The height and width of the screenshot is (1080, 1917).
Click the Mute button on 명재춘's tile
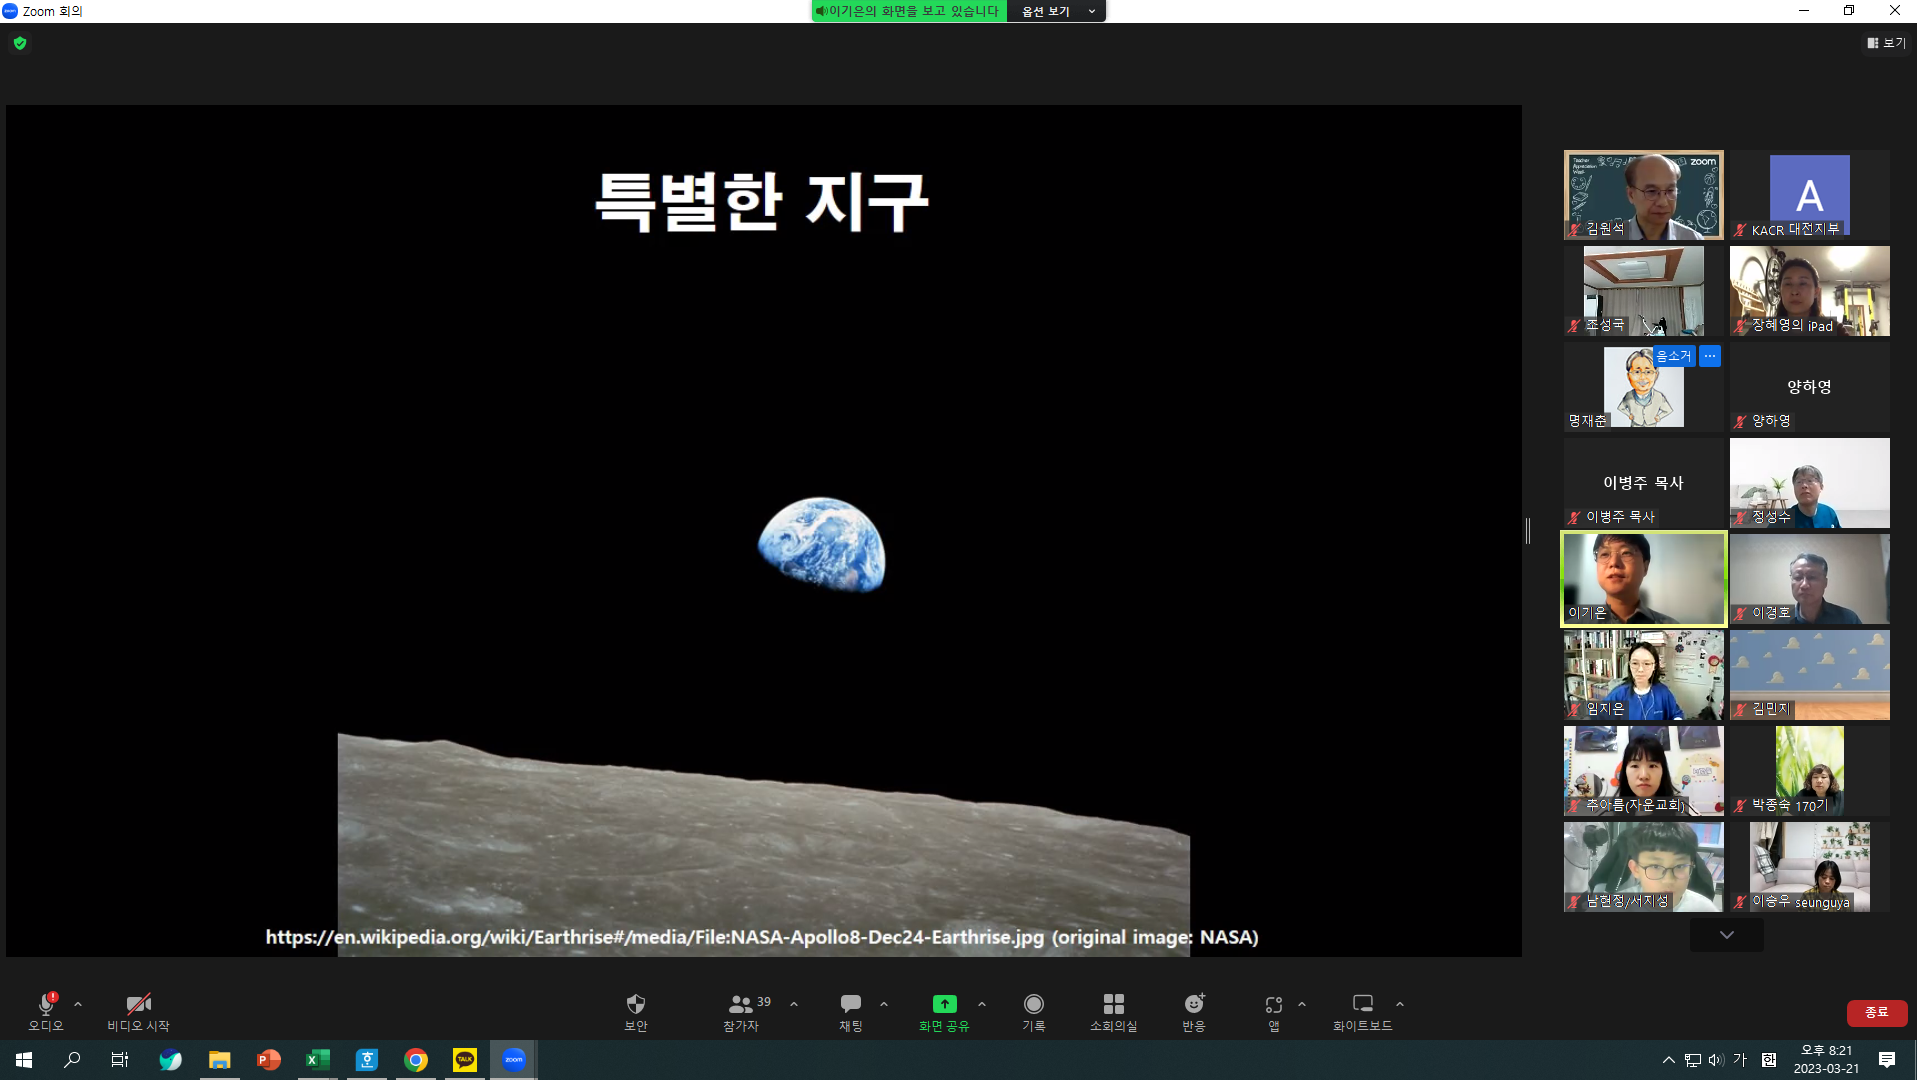(1673, 356)
